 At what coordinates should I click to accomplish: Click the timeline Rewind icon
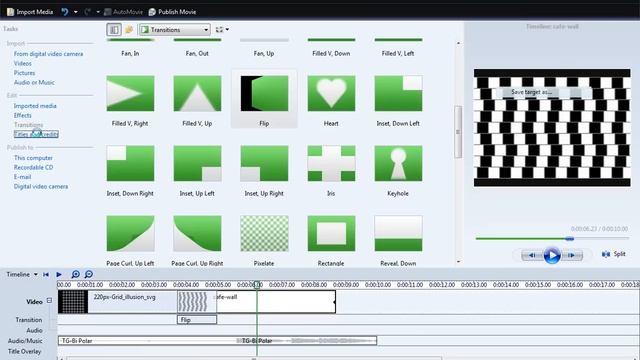(46, 274)
